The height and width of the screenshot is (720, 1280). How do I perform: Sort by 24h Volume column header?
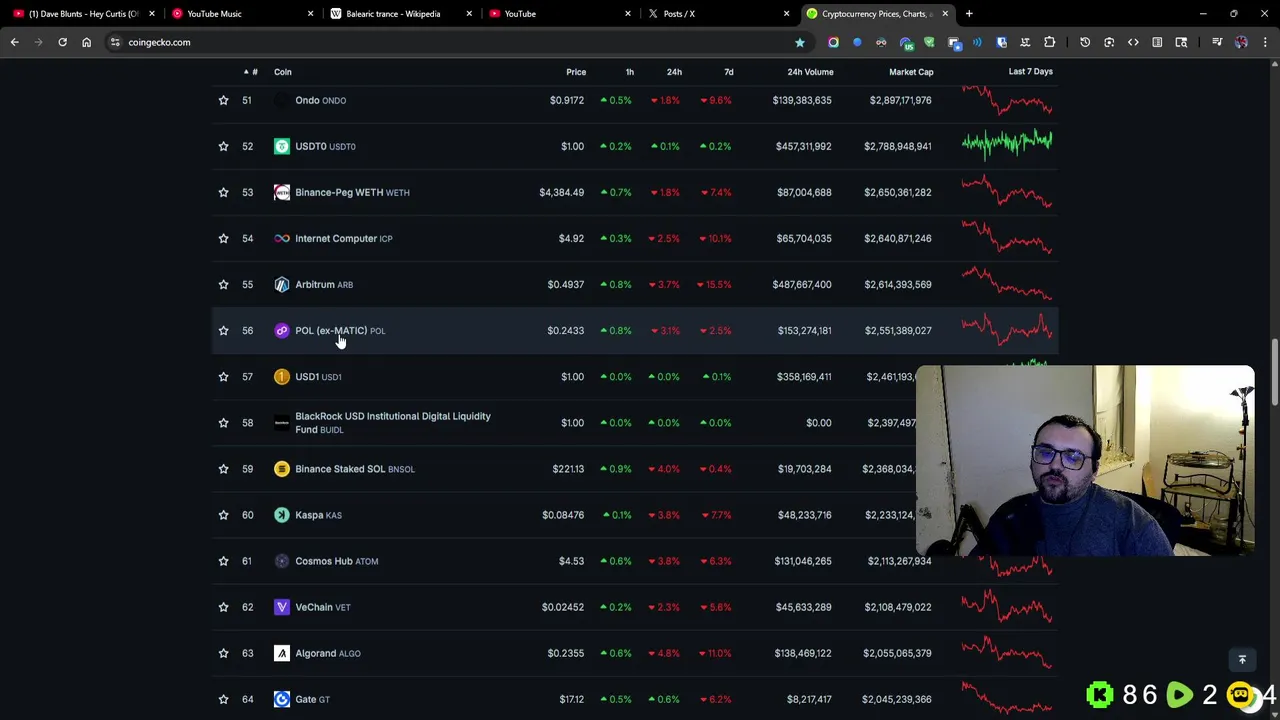click(810, 72)
